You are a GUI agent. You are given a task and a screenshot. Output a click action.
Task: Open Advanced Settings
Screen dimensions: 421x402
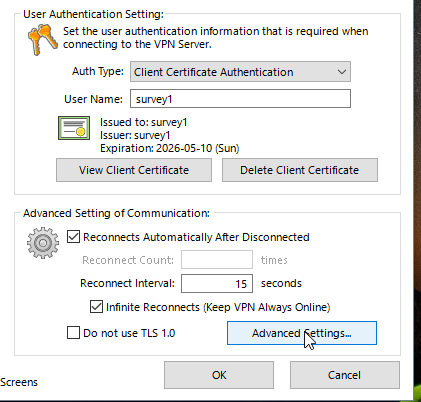[302, 333]
